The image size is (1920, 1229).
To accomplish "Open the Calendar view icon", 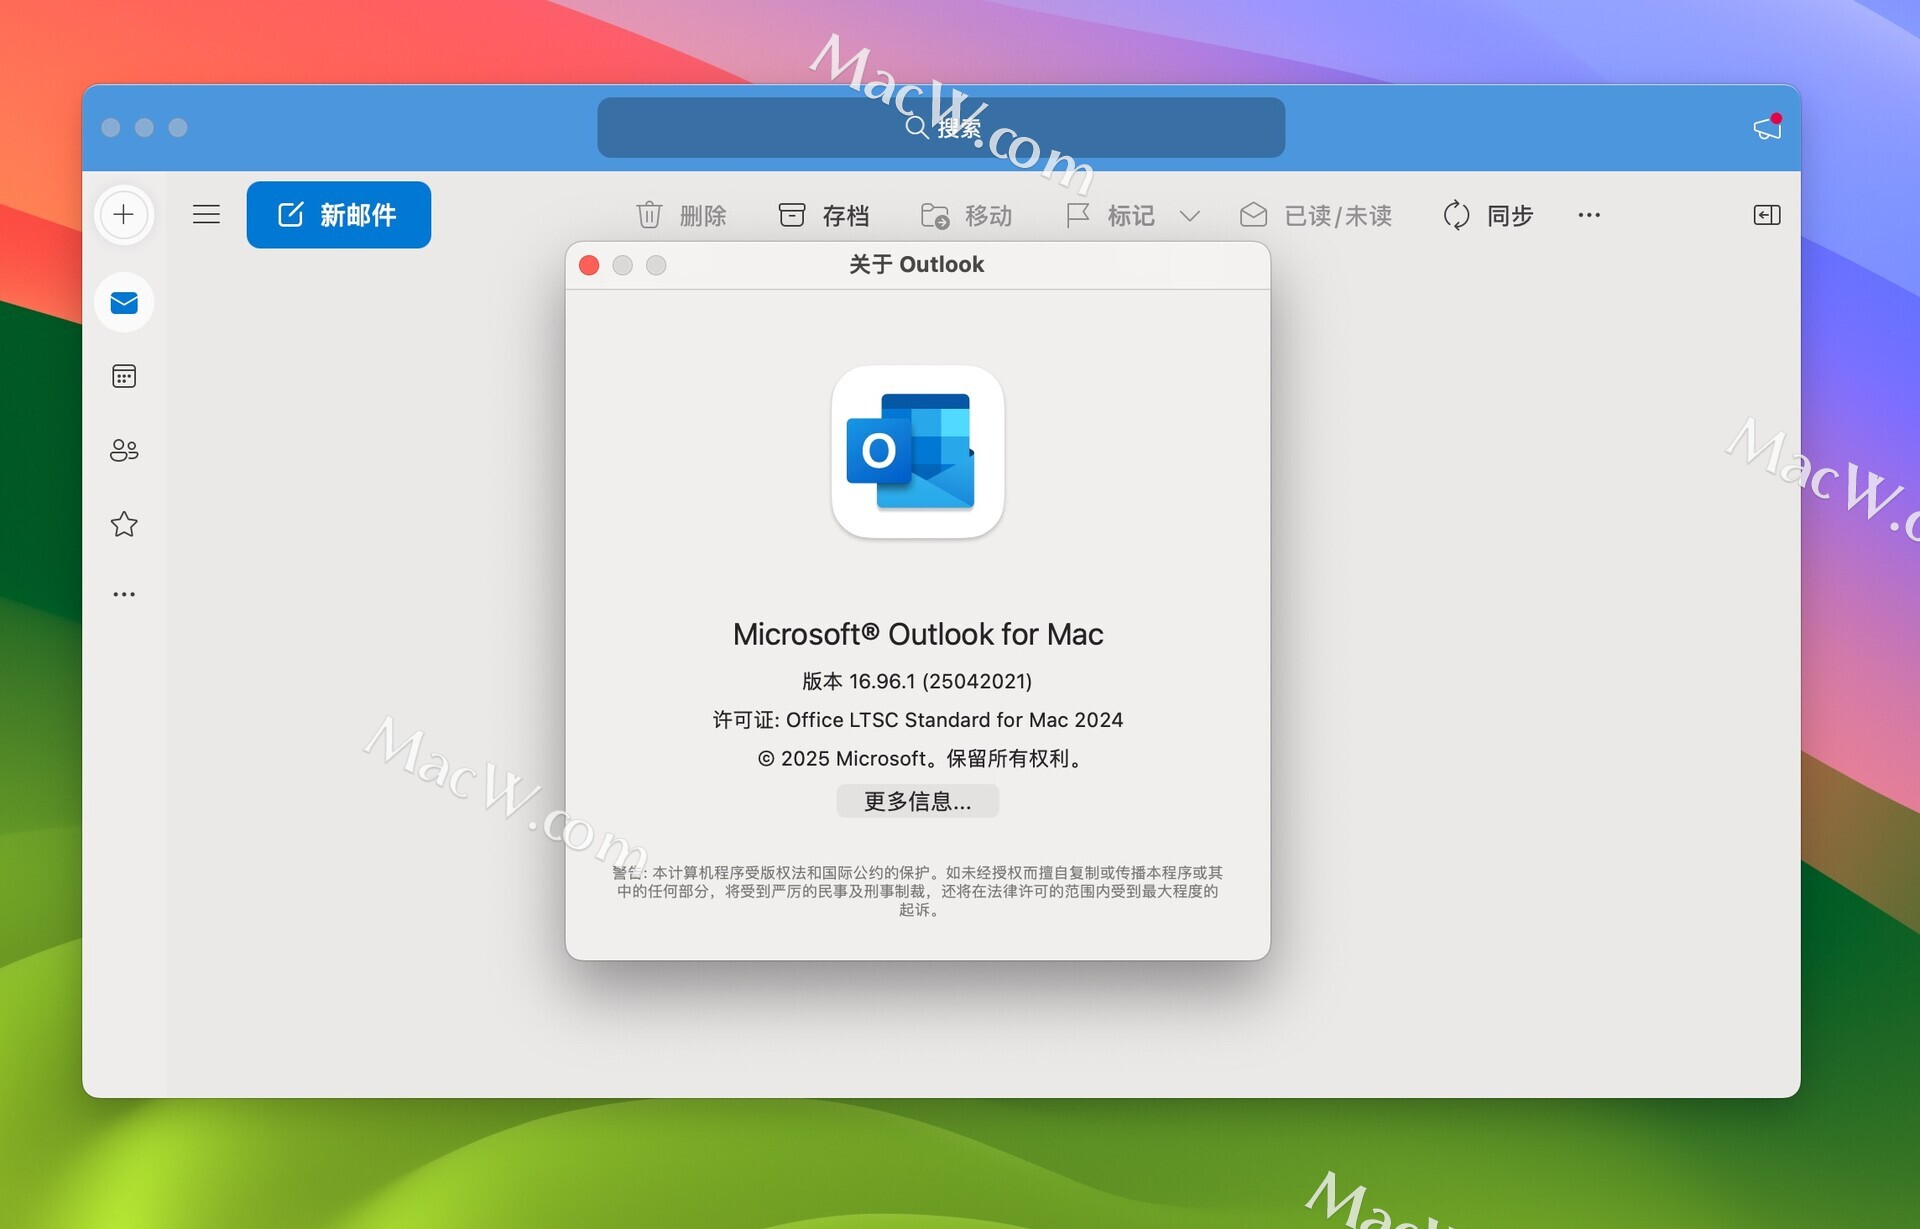I will click(124, 376).
